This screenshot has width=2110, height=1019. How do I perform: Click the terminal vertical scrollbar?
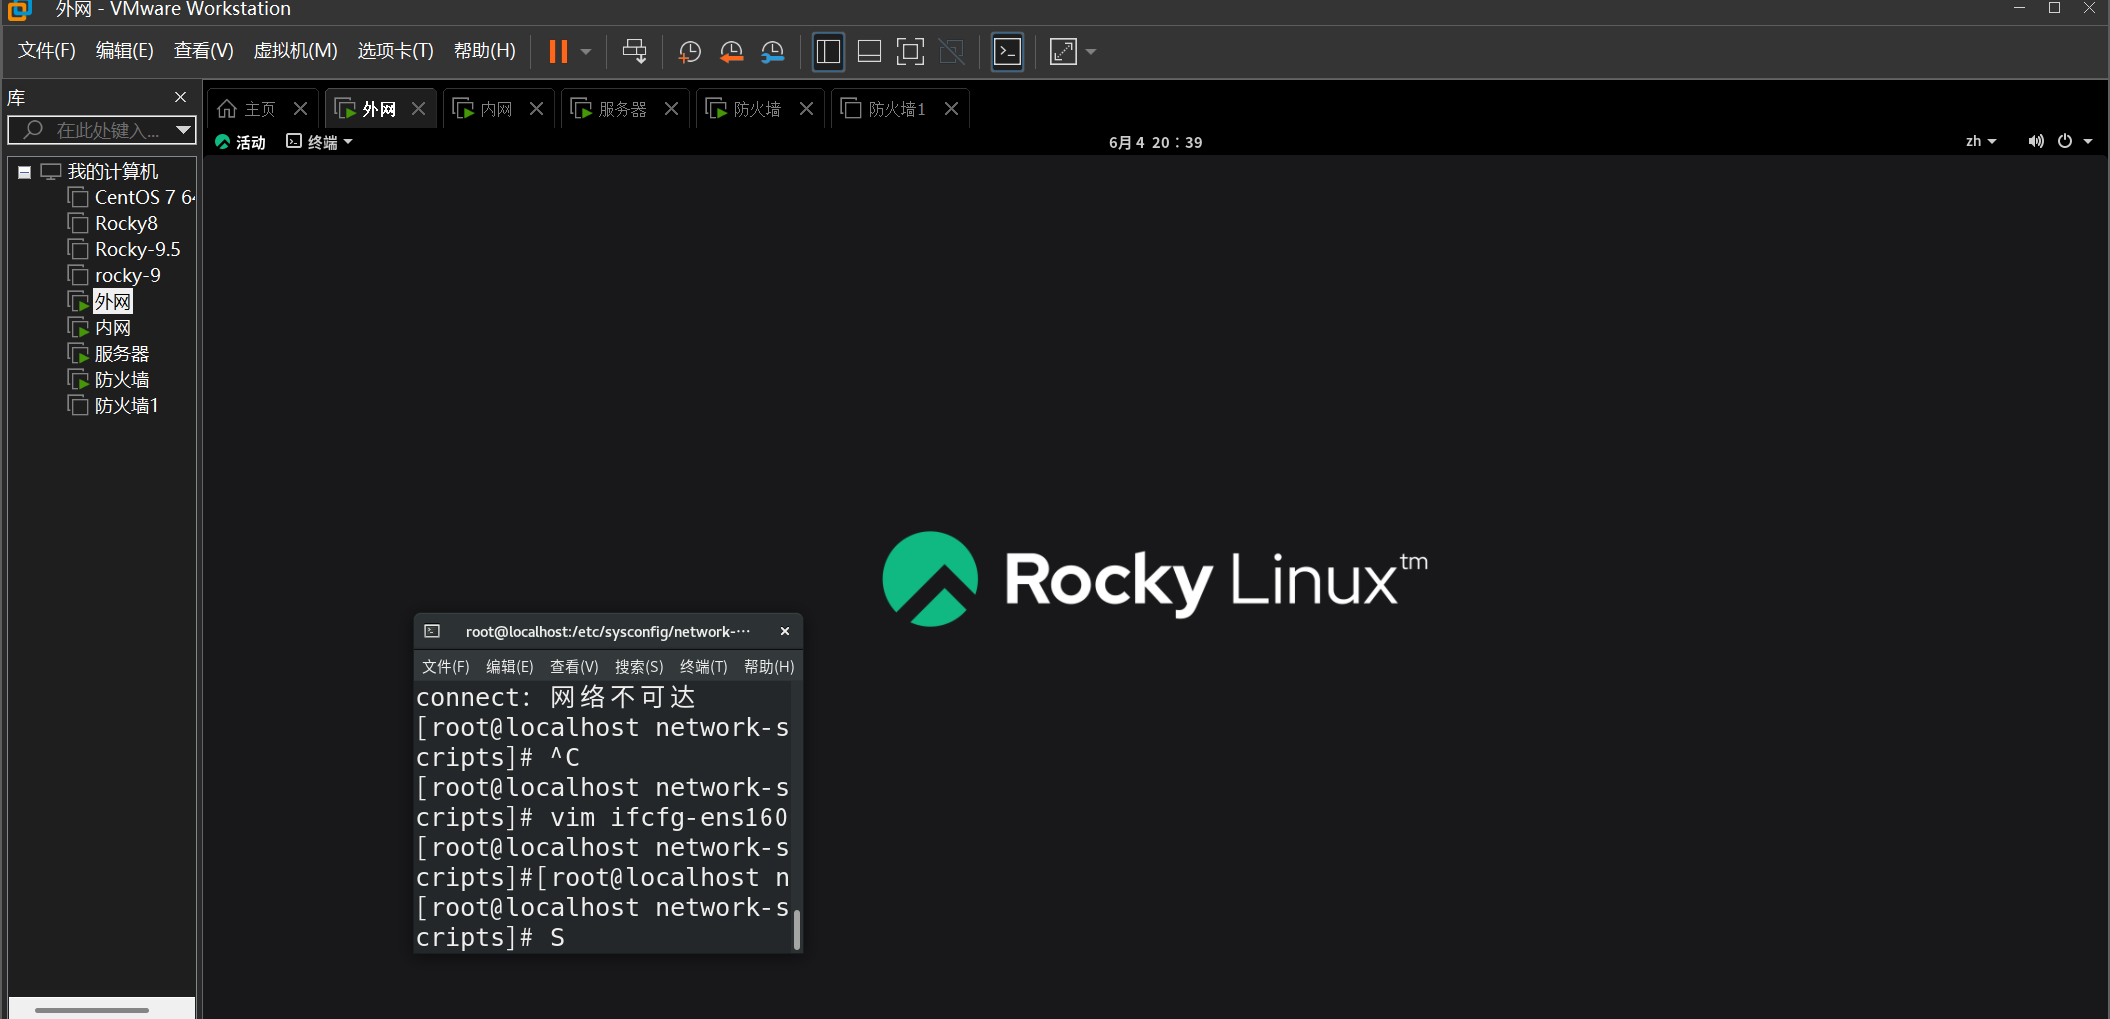pos(796,929)
